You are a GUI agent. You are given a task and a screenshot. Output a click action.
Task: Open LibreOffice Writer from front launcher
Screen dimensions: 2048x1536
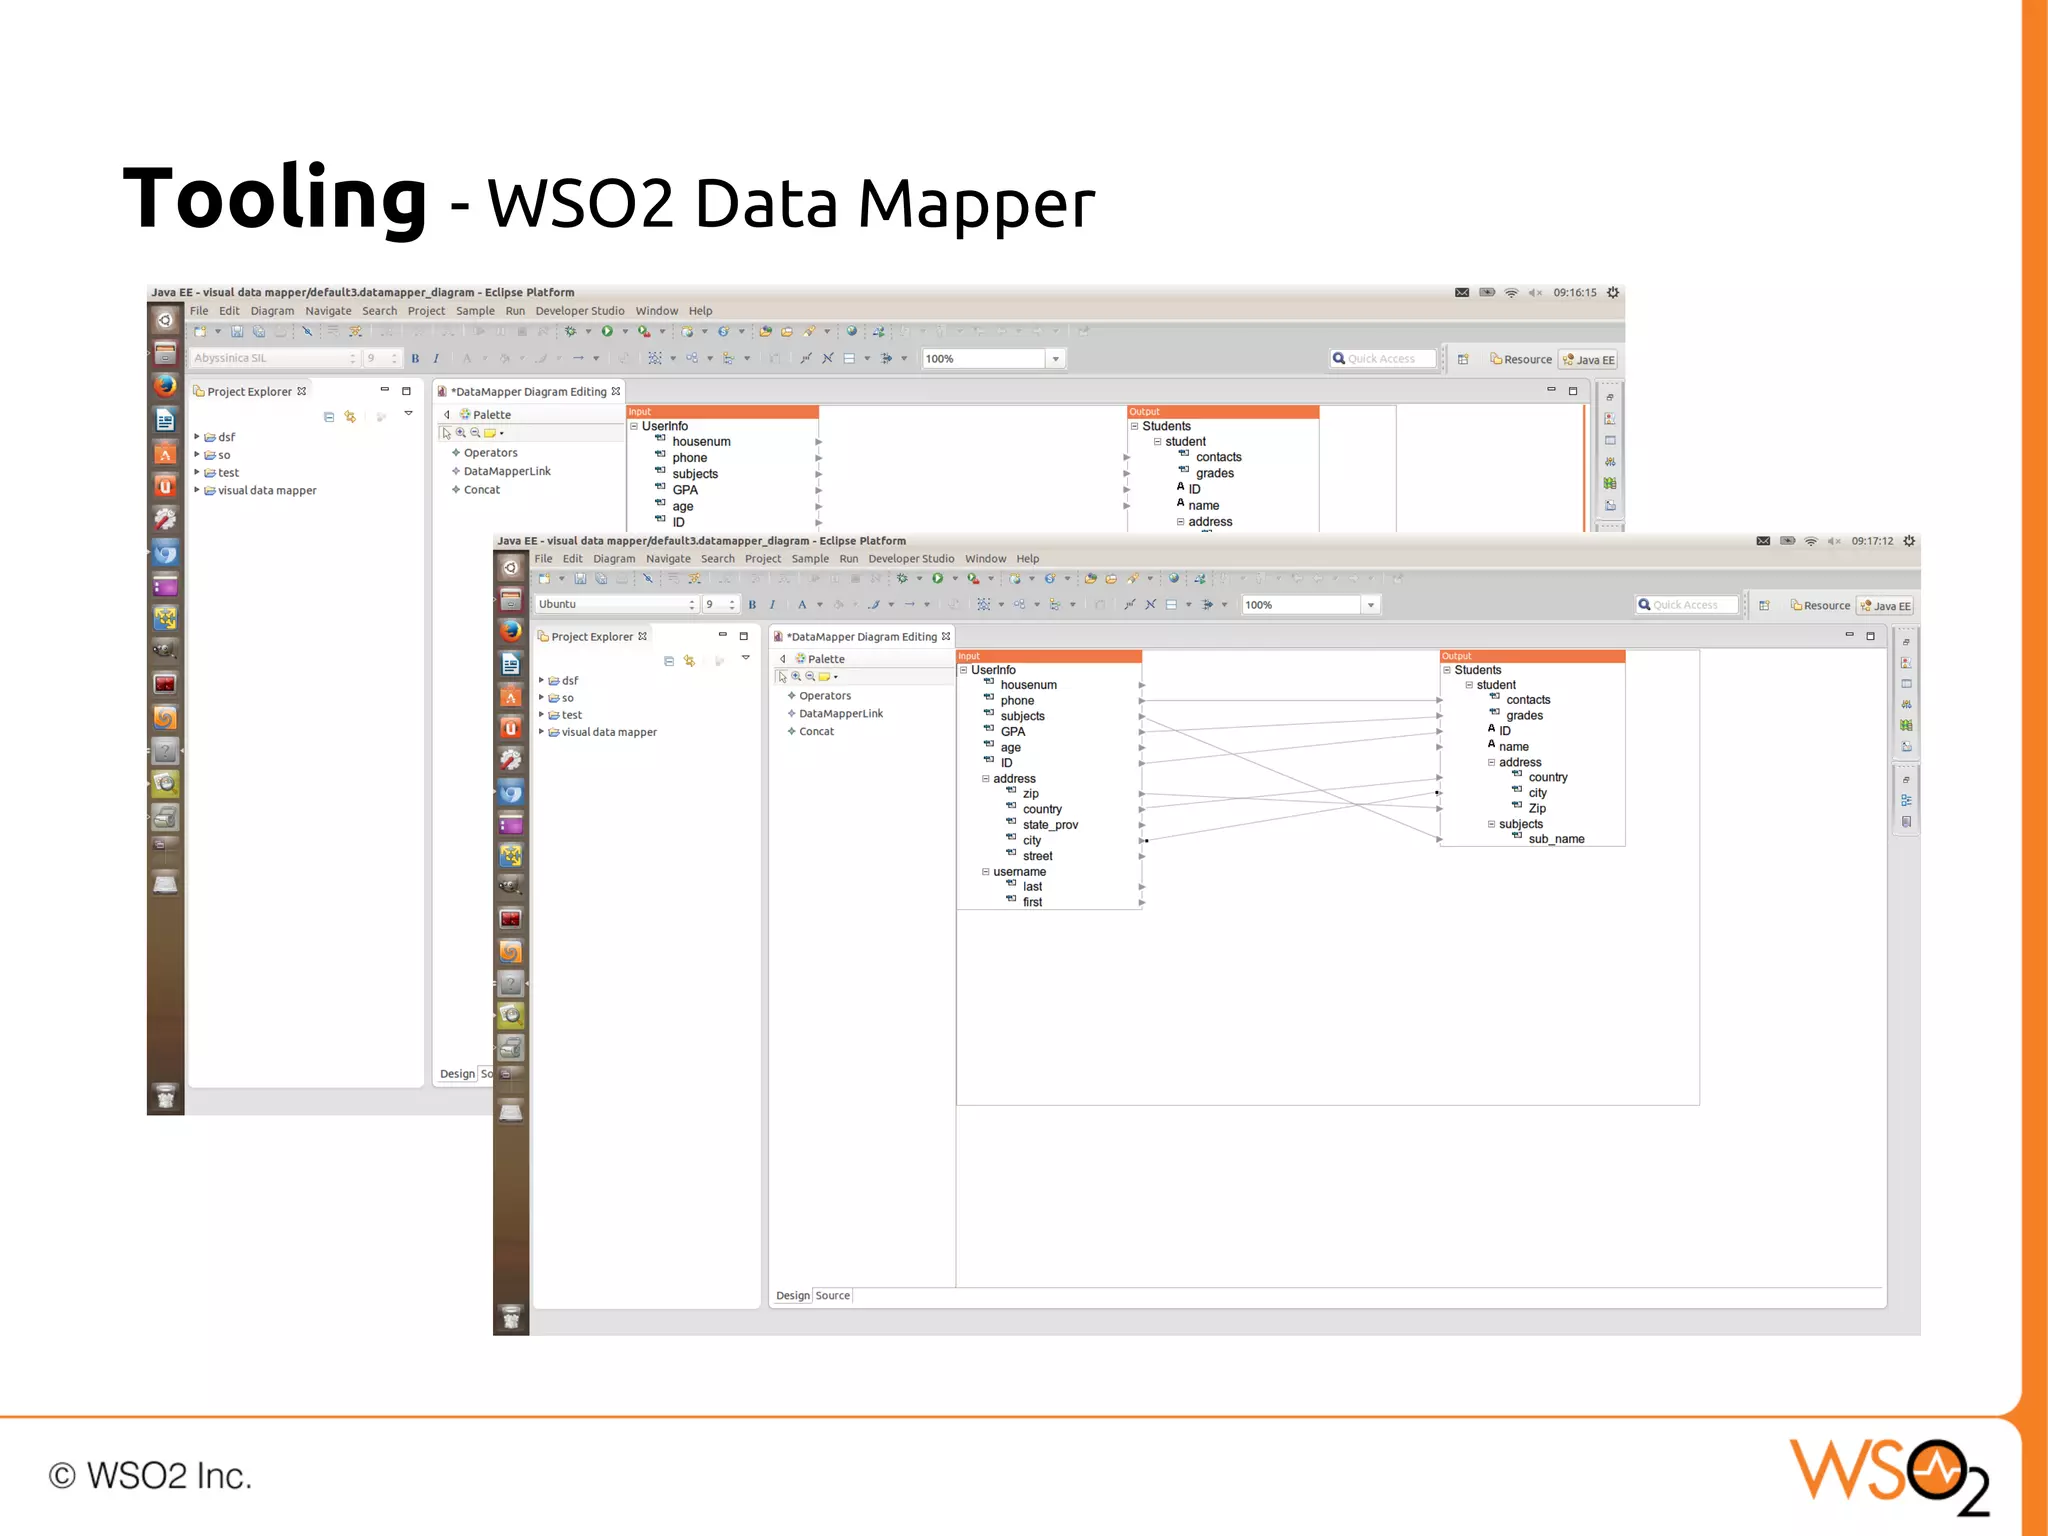[511, 664]
